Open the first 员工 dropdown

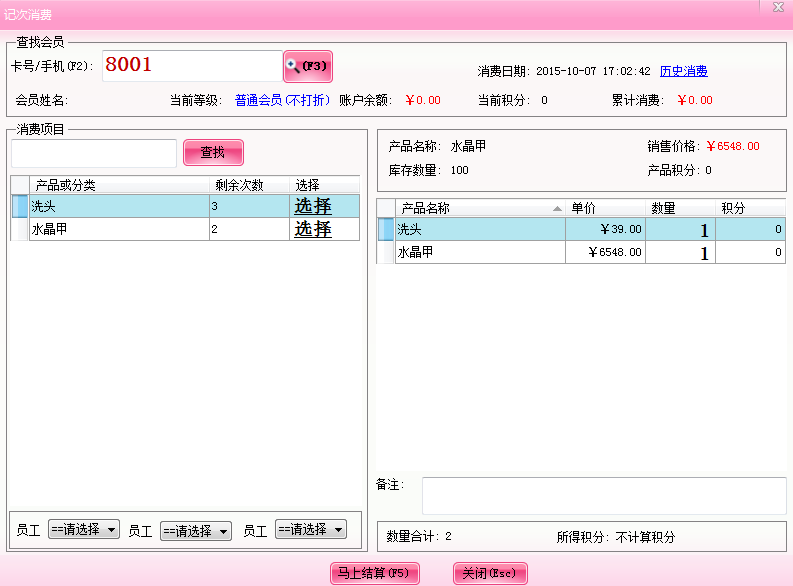pyautogui.click(x=84, y=529)
